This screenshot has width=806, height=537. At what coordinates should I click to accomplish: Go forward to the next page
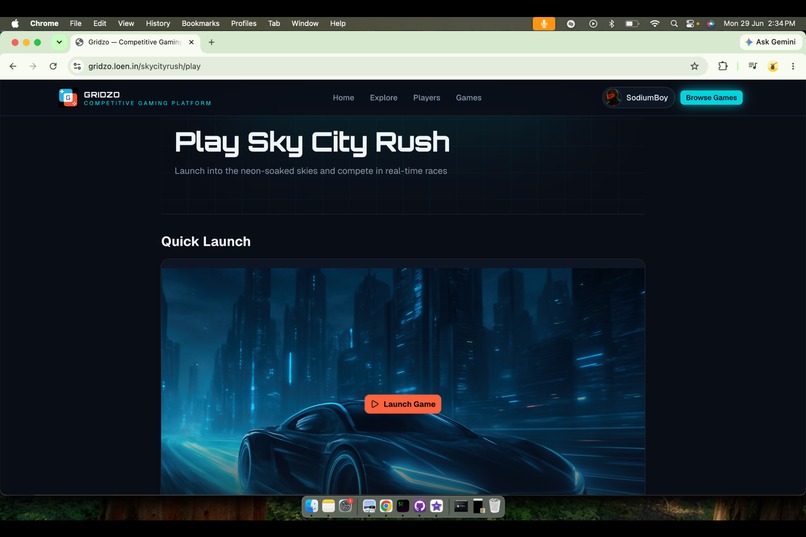click(33, 66)
